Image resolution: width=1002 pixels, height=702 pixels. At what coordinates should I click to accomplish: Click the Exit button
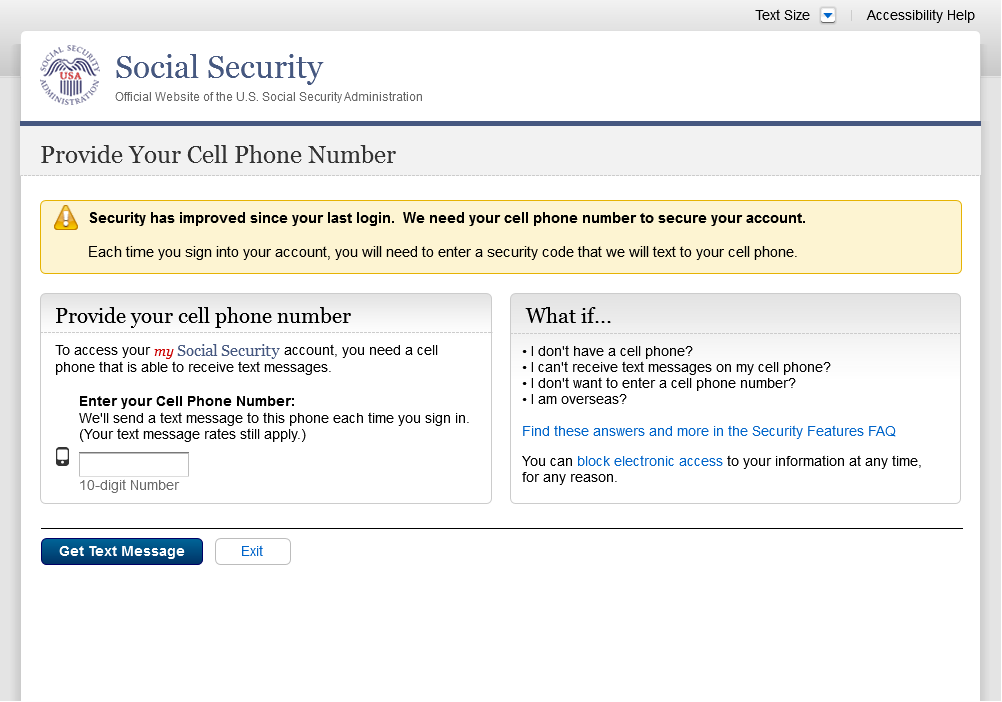click(252, 551)
